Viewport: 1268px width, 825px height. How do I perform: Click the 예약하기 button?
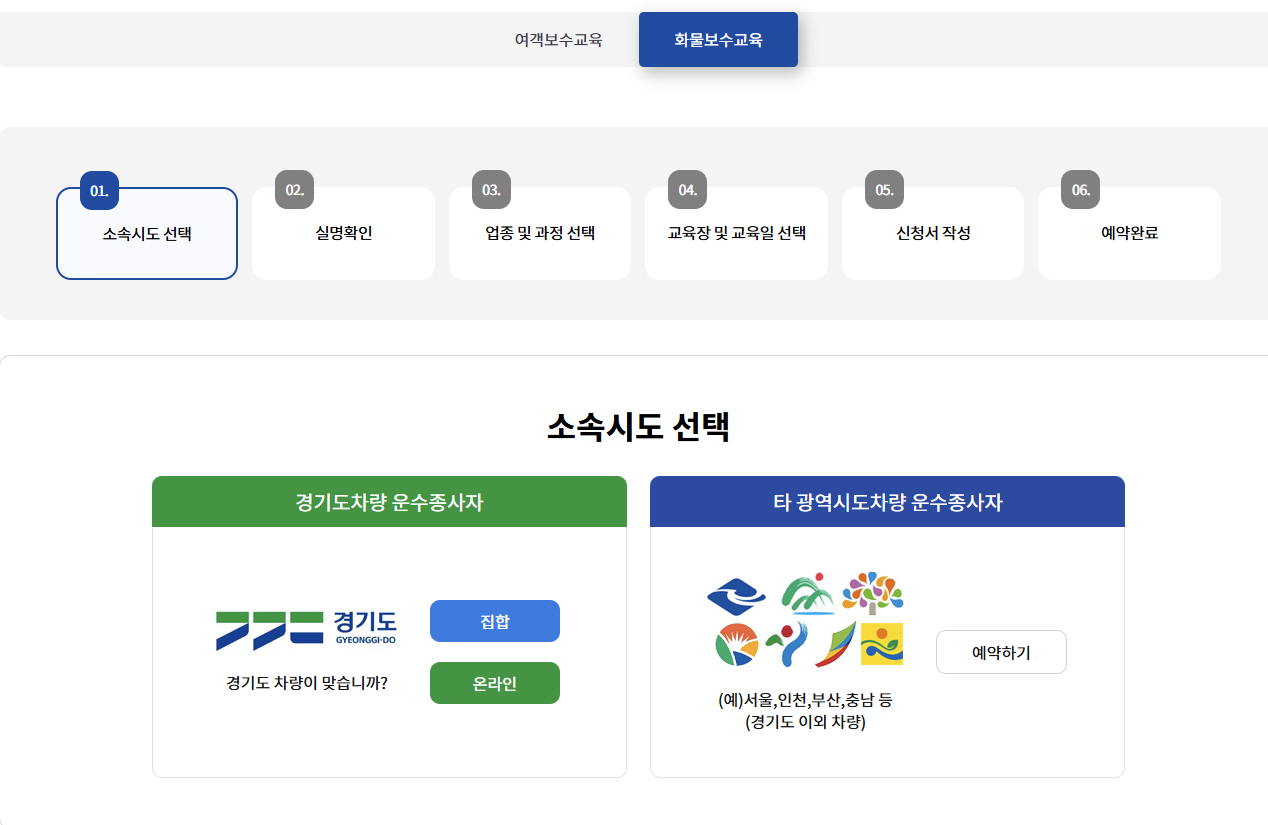pos(1001,652)
